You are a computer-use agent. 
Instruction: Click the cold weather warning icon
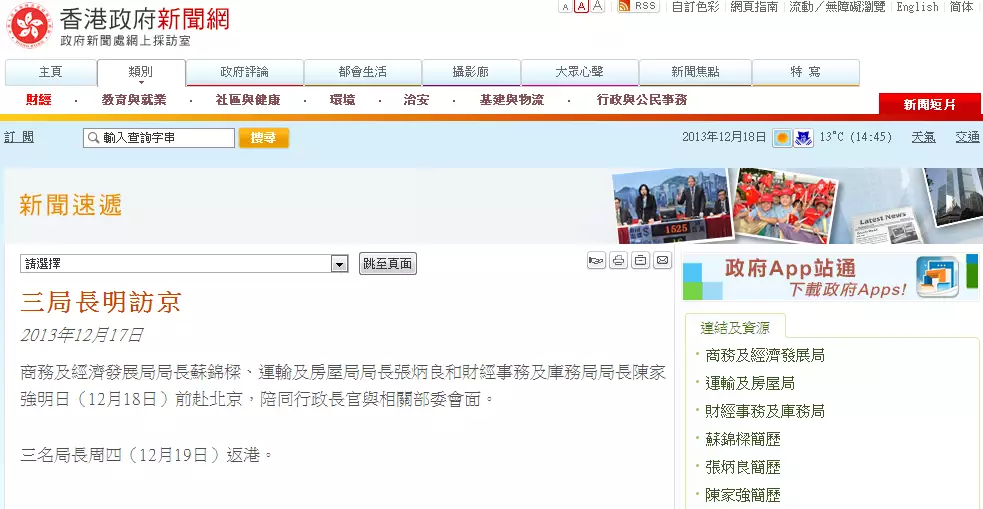803,138
